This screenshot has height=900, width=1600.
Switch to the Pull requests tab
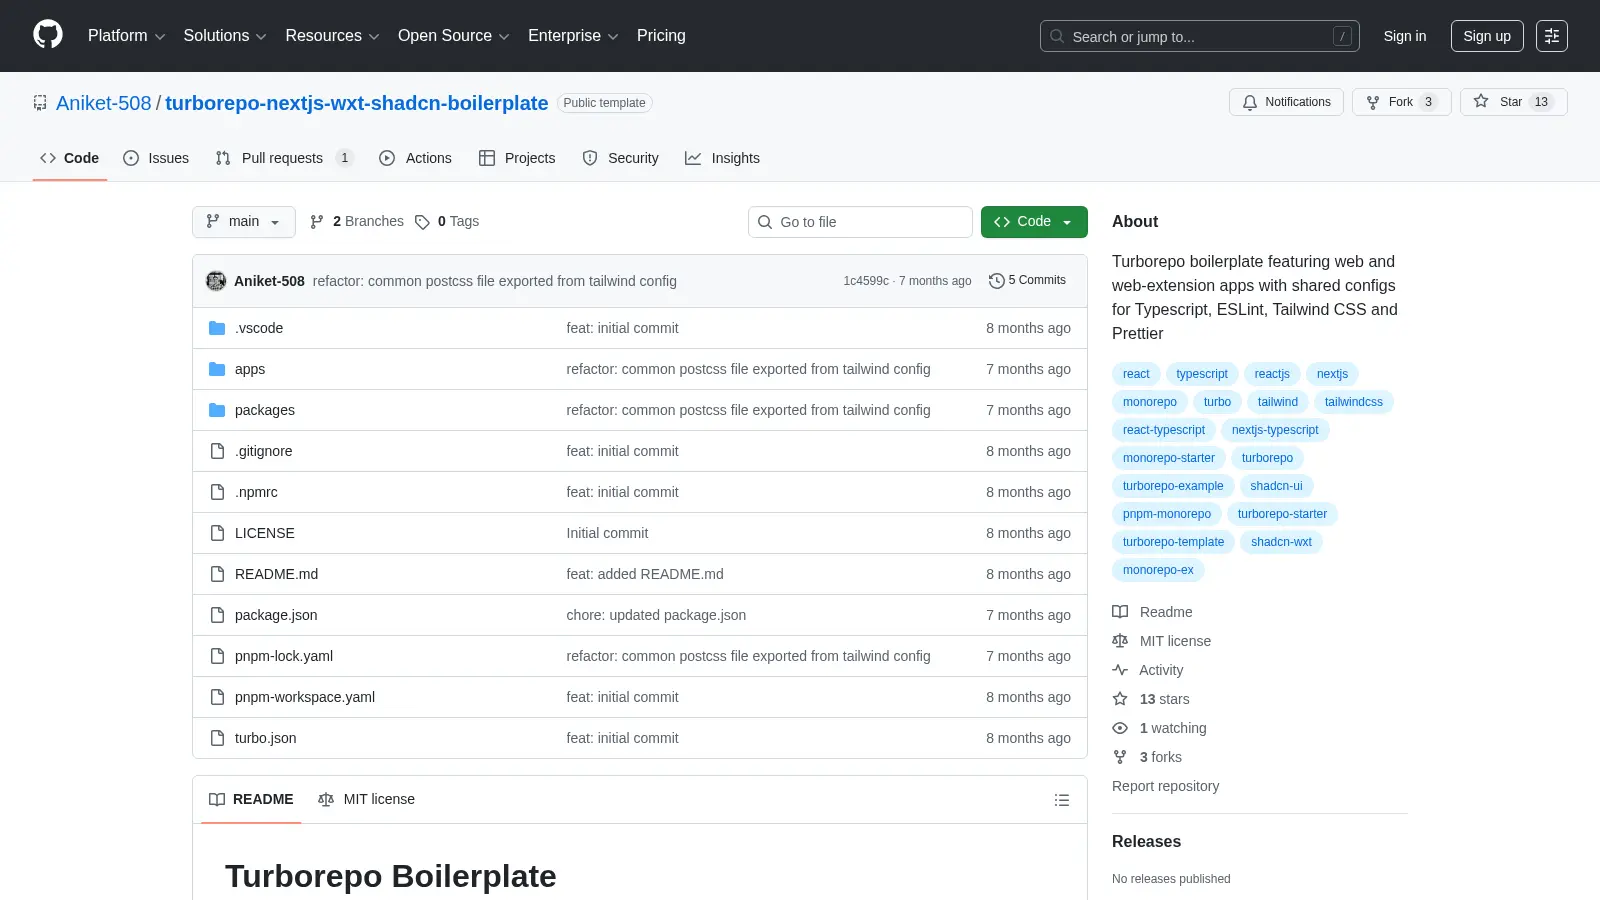[284, 158]
